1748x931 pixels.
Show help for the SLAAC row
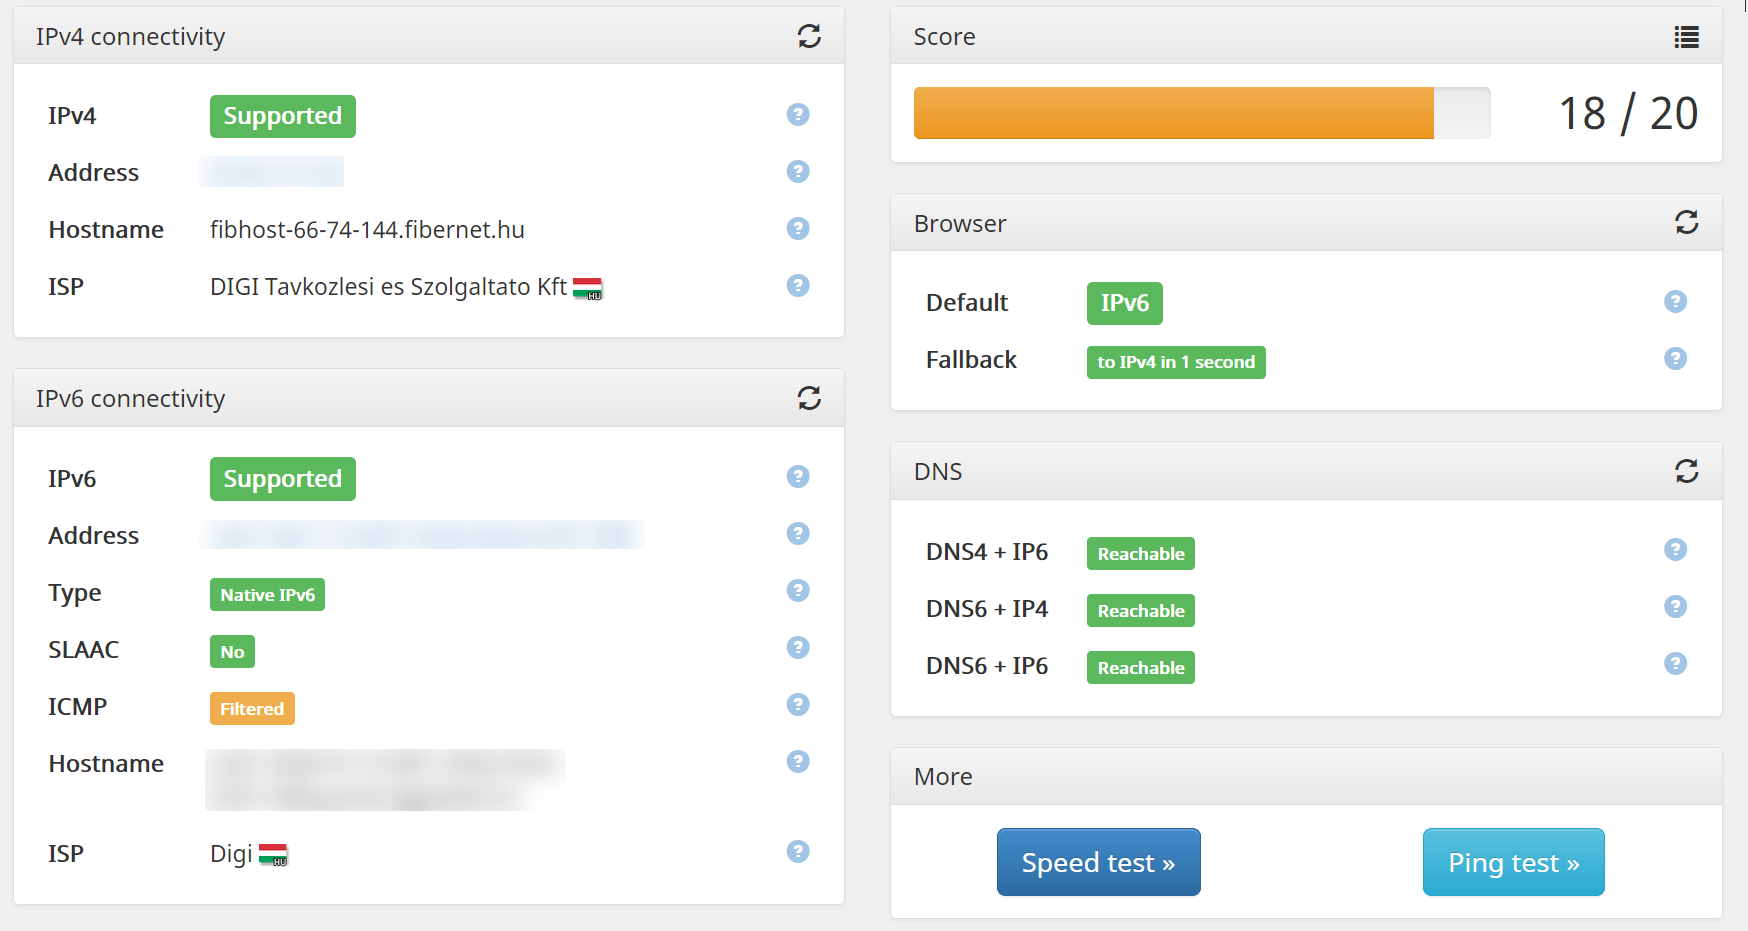797,648
